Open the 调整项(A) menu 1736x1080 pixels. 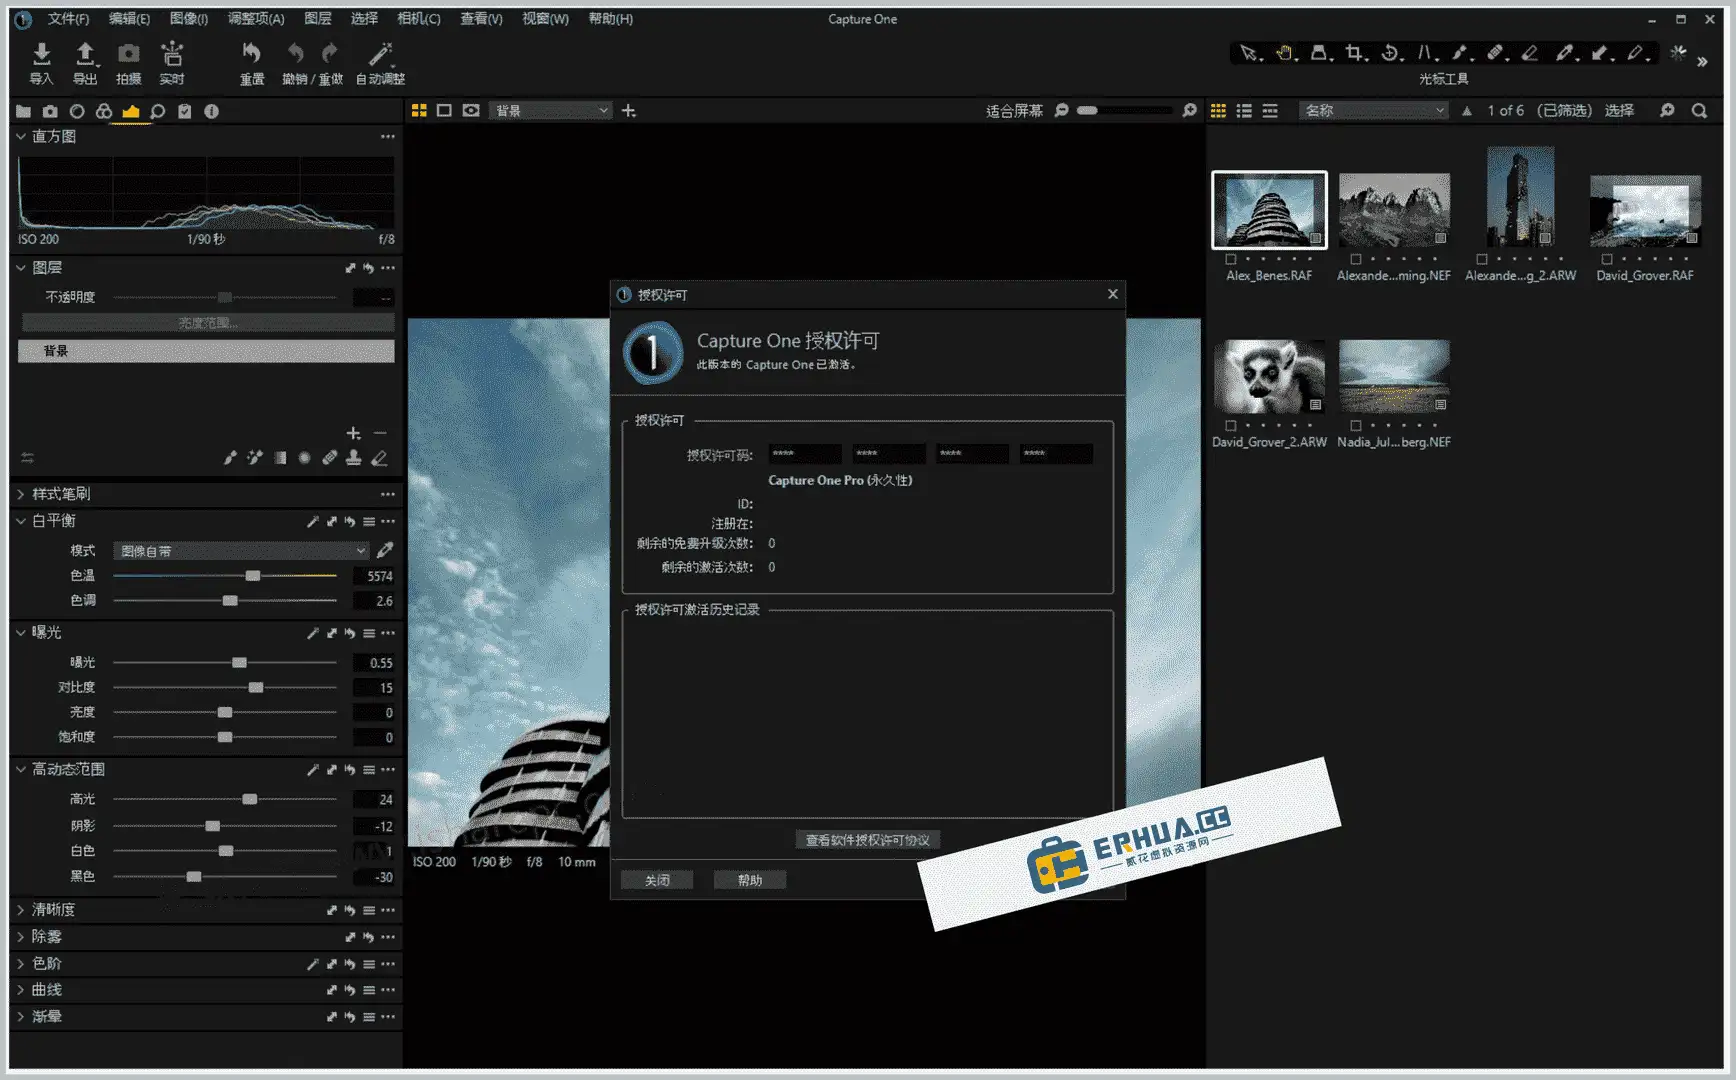[254, 18]
